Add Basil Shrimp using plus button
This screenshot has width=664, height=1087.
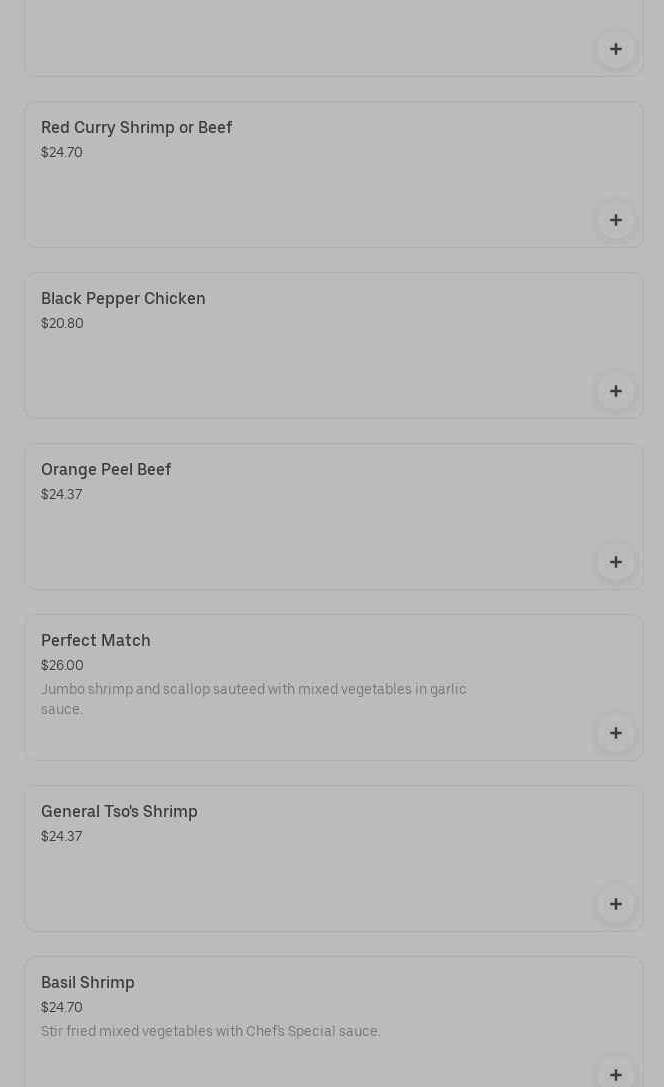(615, 1073)
